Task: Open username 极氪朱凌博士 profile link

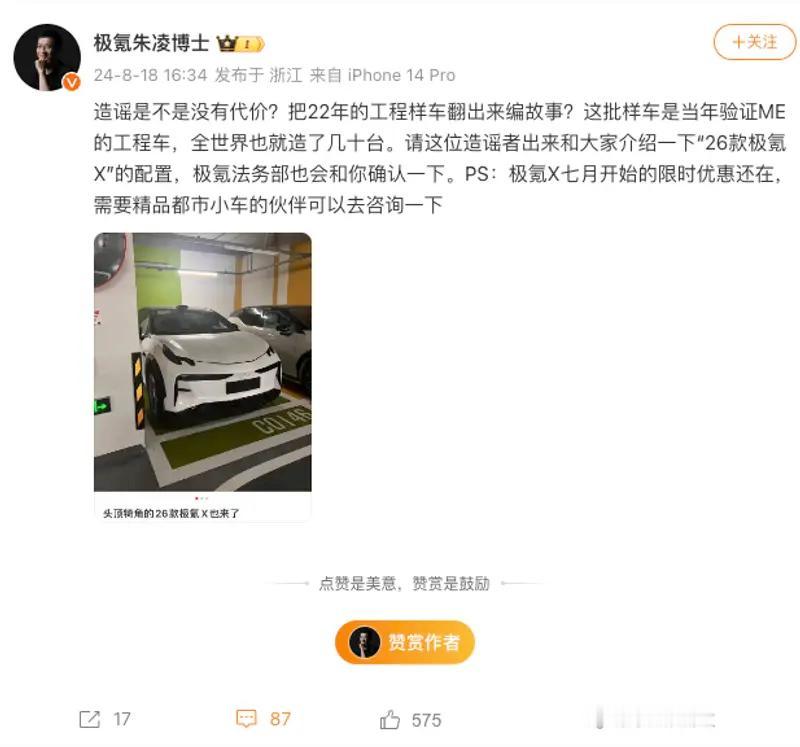Action: tap(152, 43)
